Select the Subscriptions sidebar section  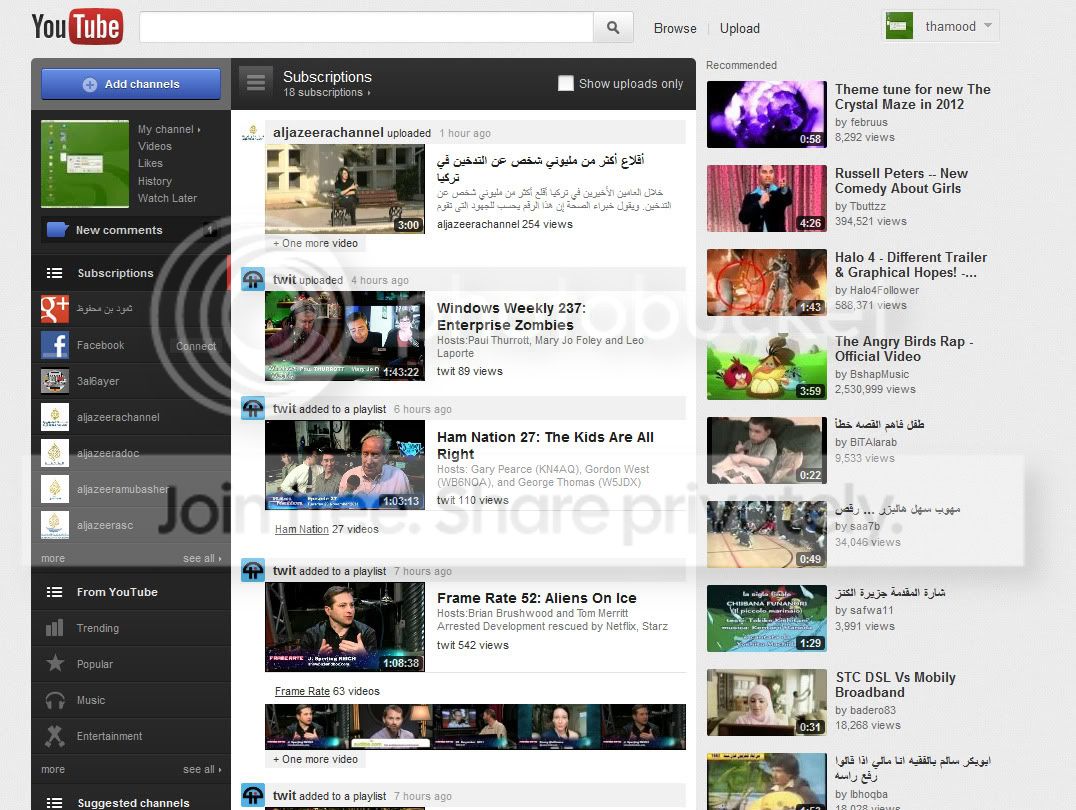130,273
